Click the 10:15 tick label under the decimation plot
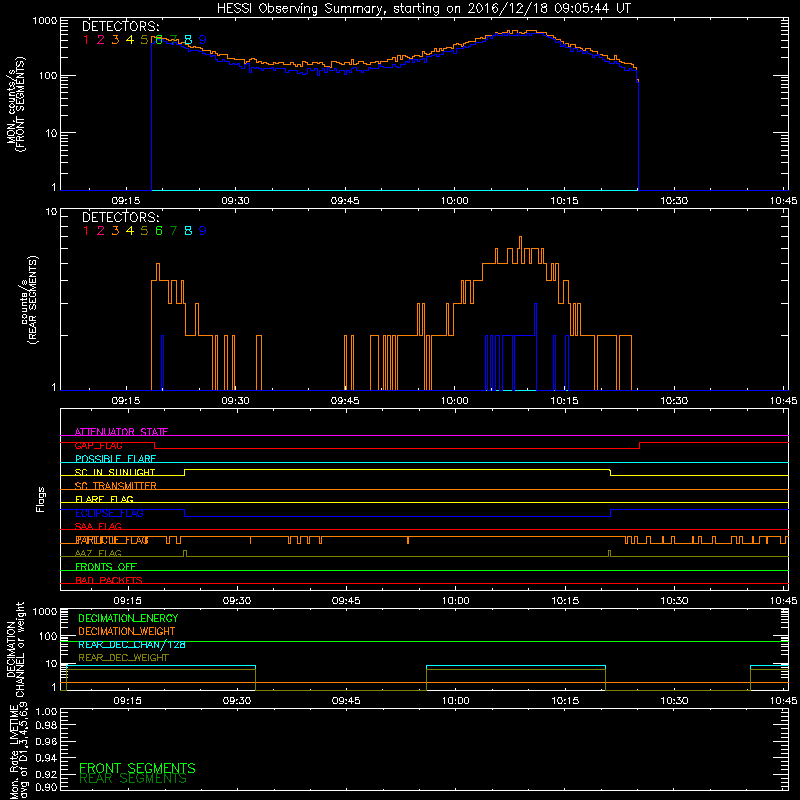This screenshot has width=800, height=800. 565,701
